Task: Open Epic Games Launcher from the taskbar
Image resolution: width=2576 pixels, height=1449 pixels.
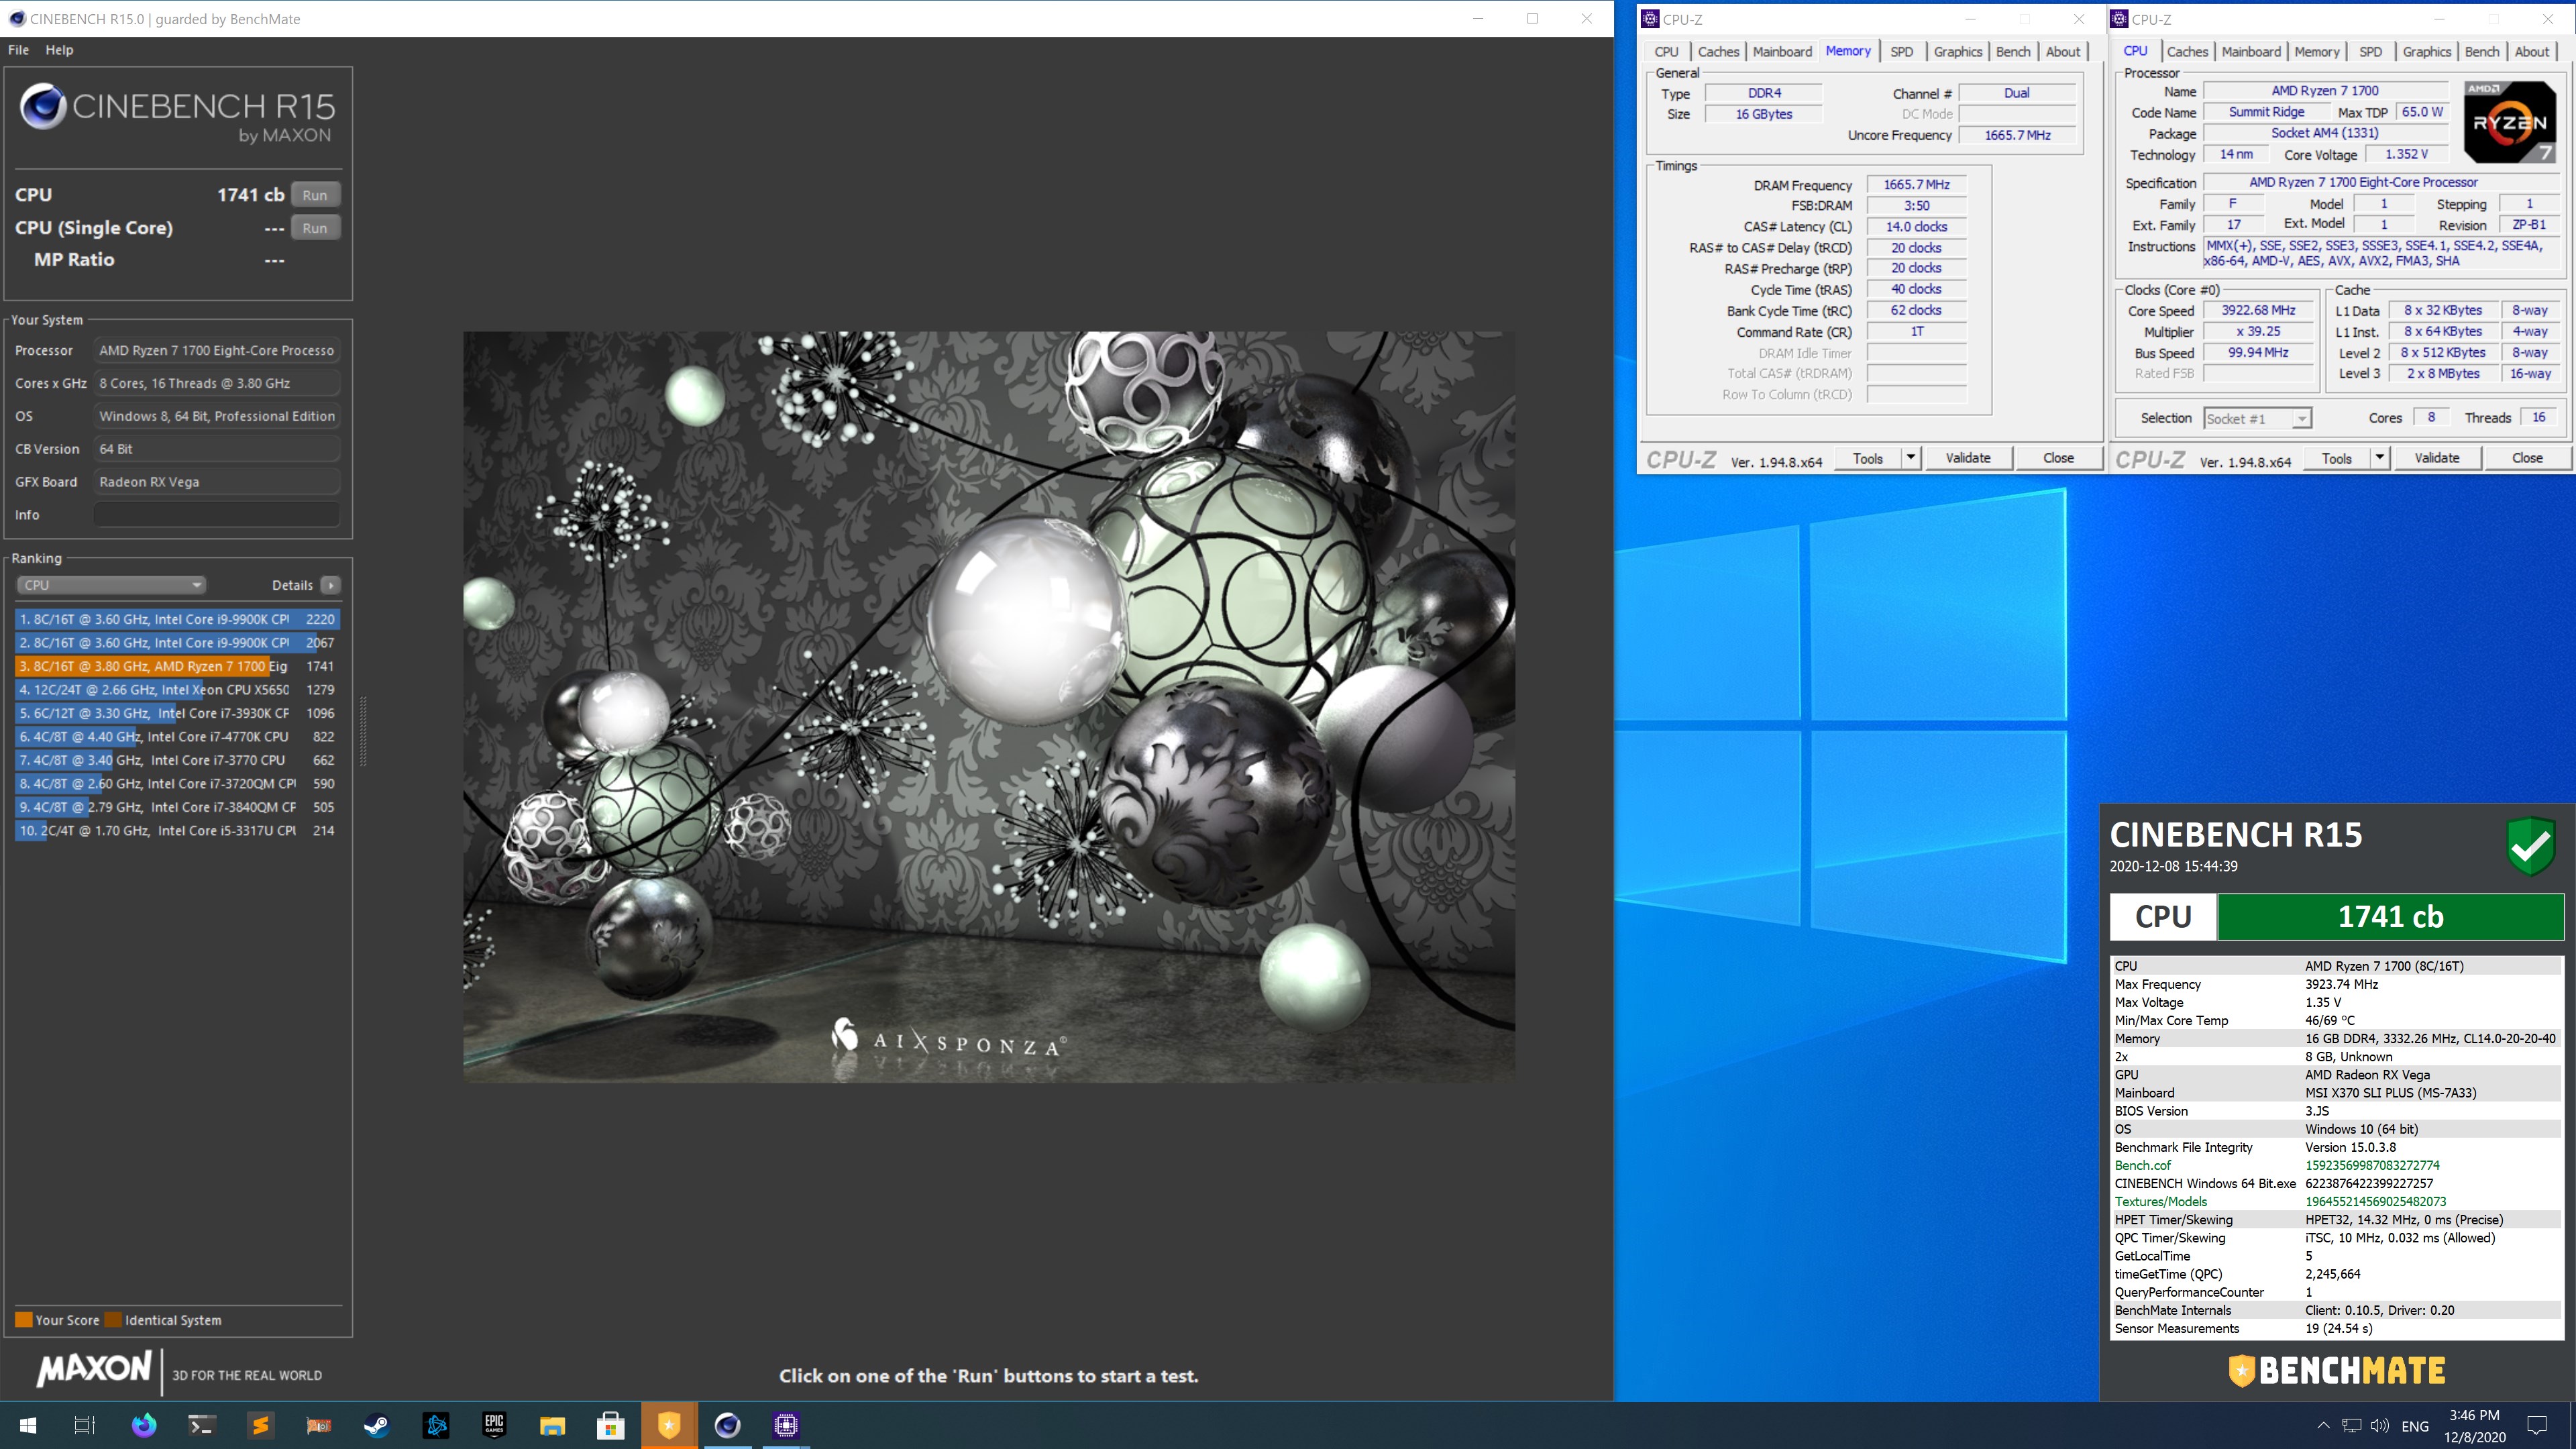Action: [494, 1425]
